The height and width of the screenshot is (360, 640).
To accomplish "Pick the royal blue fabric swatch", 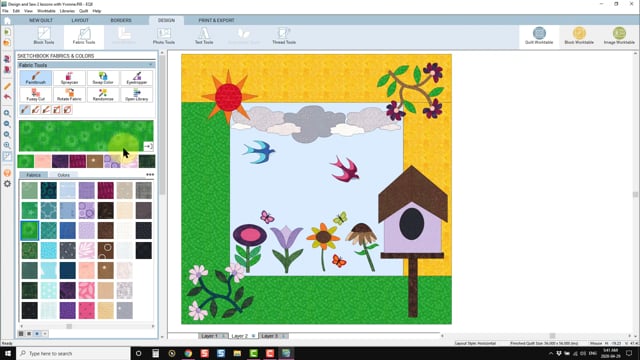I will coord(67,231).
